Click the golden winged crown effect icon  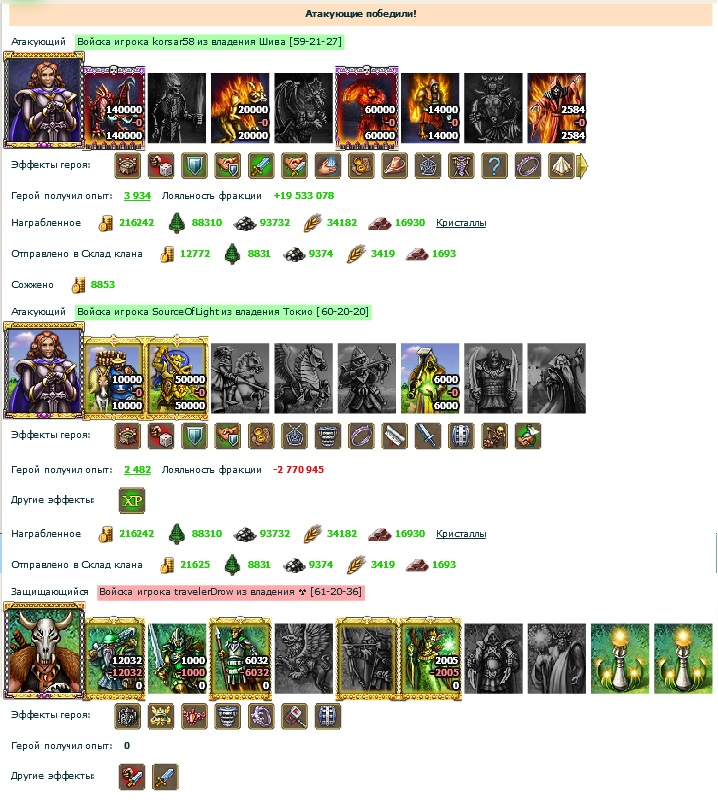[x=161, y=716]
